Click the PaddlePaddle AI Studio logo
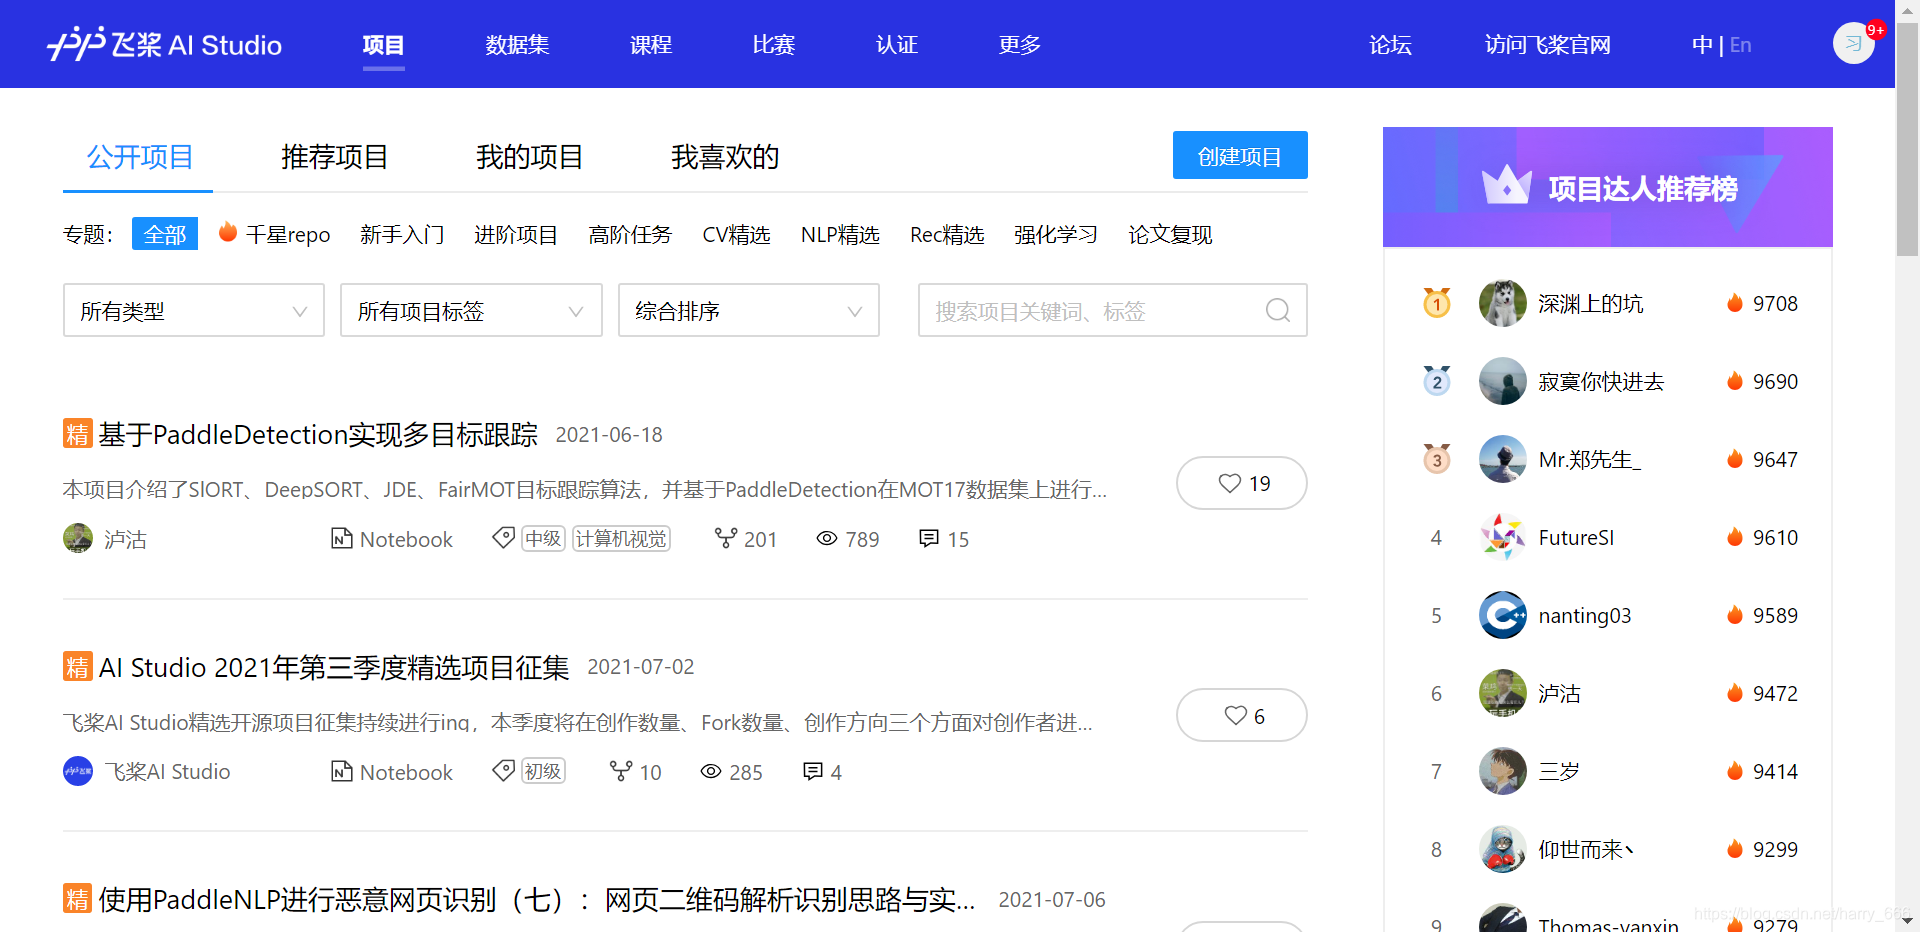The image size is (1920, 932). point(164,44)
